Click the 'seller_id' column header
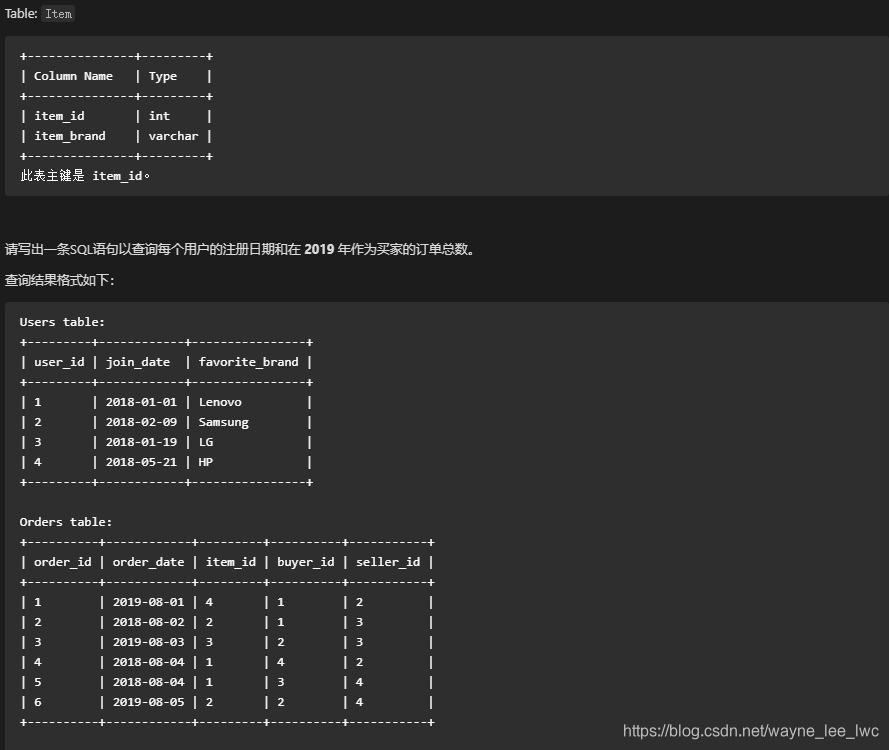This screenshot has width=889, height=750. click(x=388, y=562)
